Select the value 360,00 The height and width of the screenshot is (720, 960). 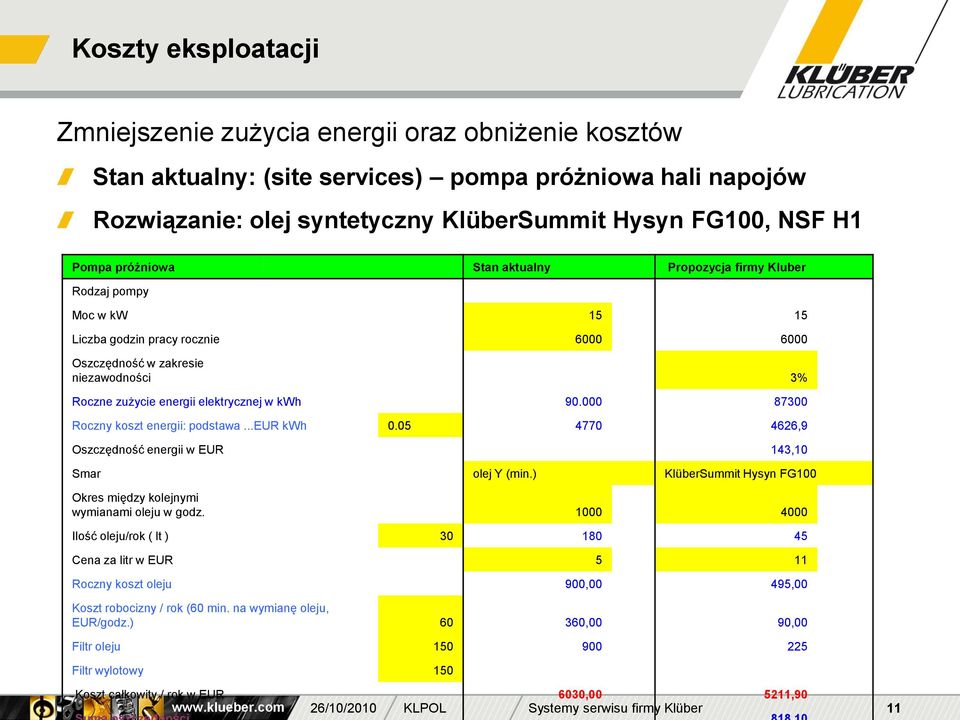pos(583,622)
